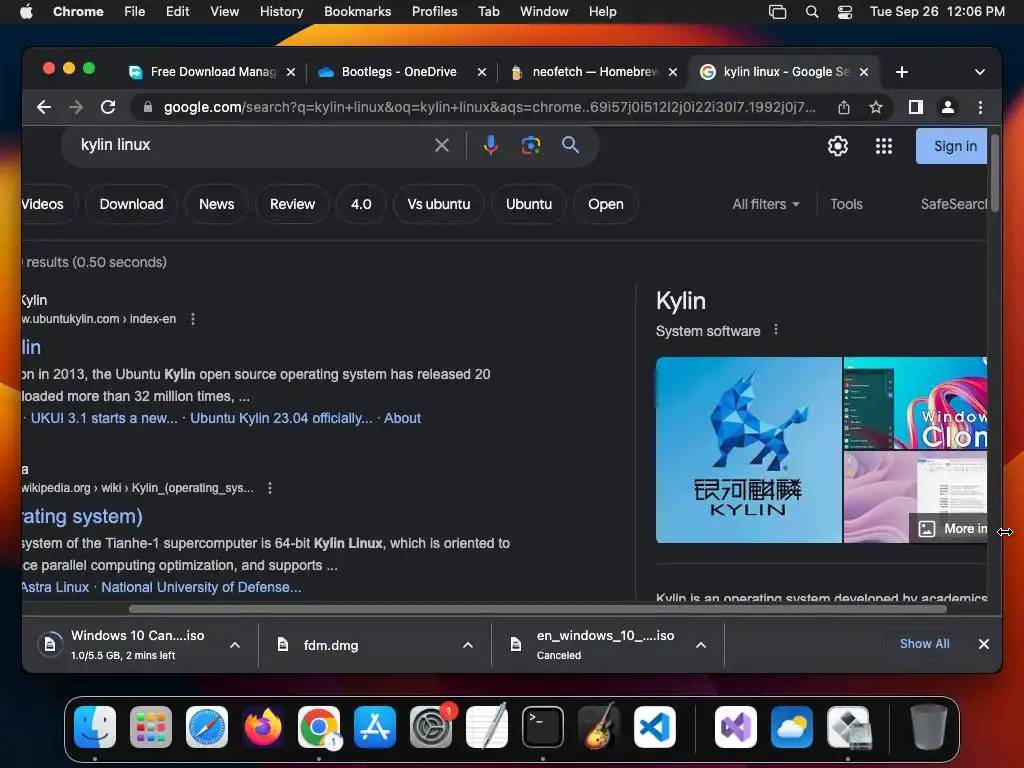Click the Window Clone thumbnail image
This screenshot has width=1024, height=768.
coord(915,403)
